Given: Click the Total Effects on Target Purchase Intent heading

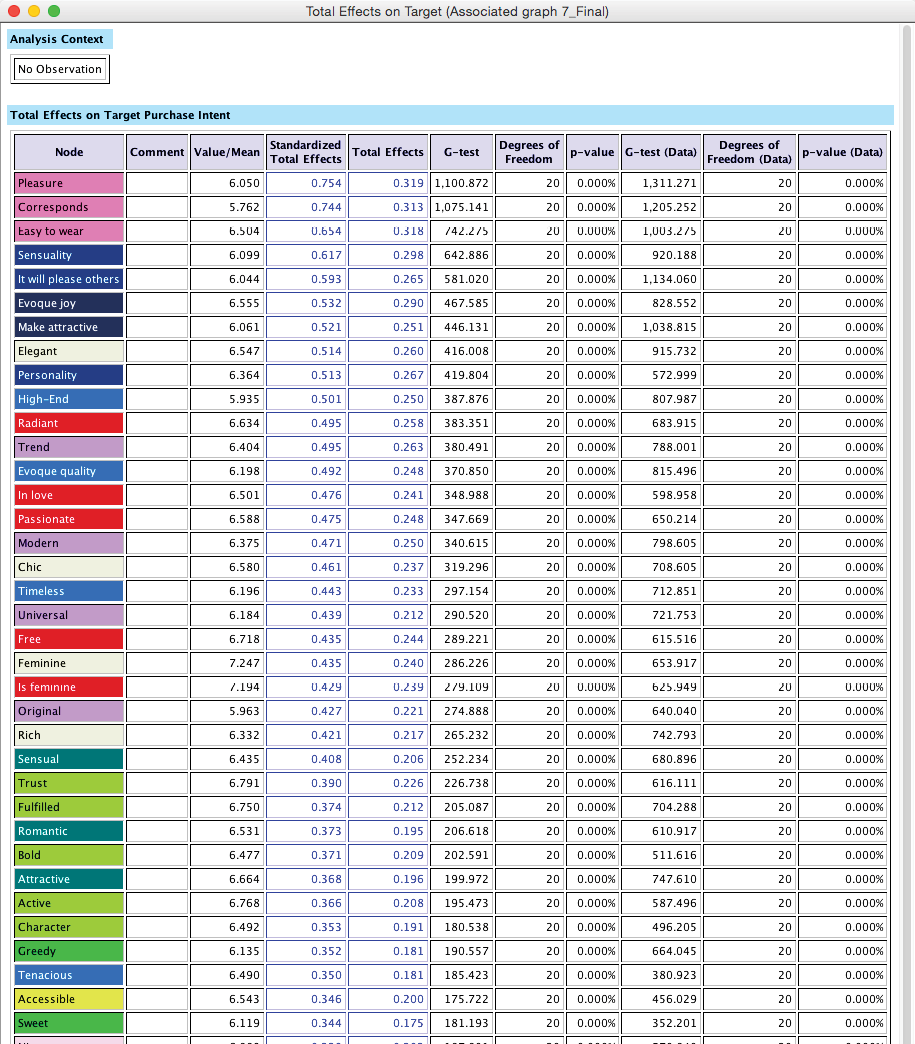Looking at the screenshot, I should pyautogui.click(x=120, y=115).
